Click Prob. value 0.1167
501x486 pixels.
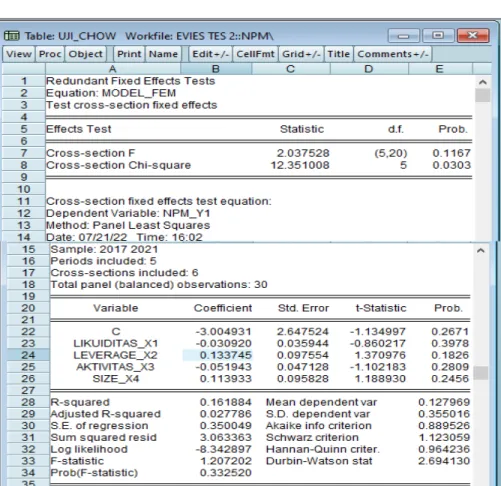point(452,153)
